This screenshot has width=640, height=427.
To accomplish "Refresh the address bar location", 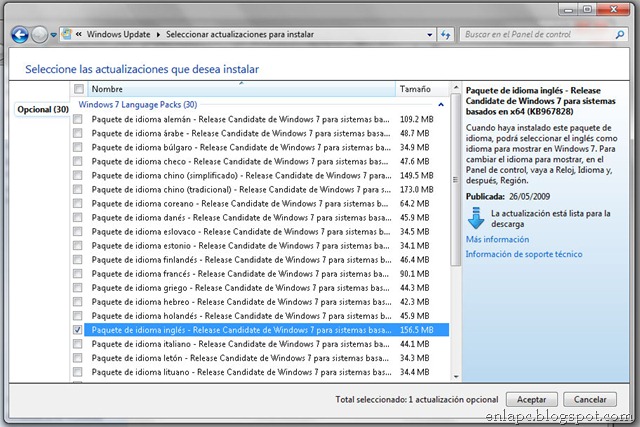I will click(445, 35).
